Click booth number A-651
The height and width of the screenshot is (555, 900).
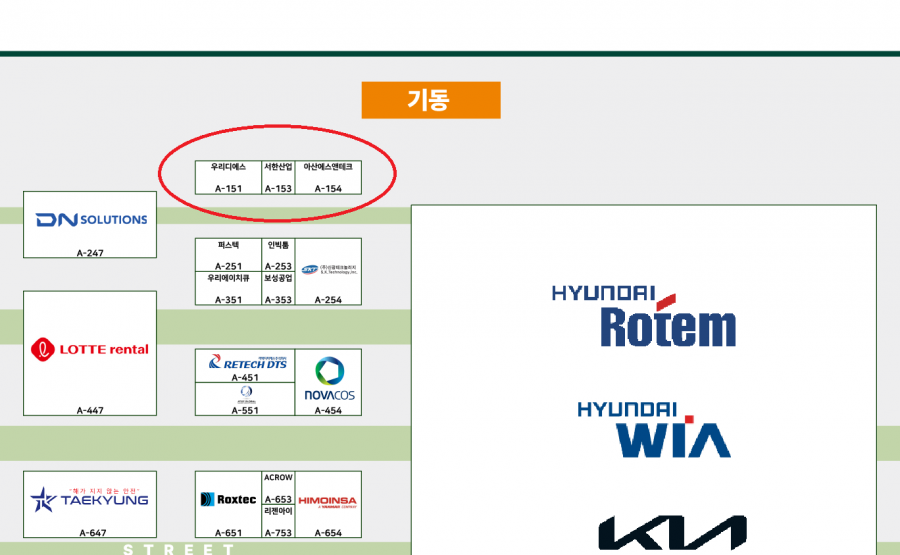(x=228, y=533)
